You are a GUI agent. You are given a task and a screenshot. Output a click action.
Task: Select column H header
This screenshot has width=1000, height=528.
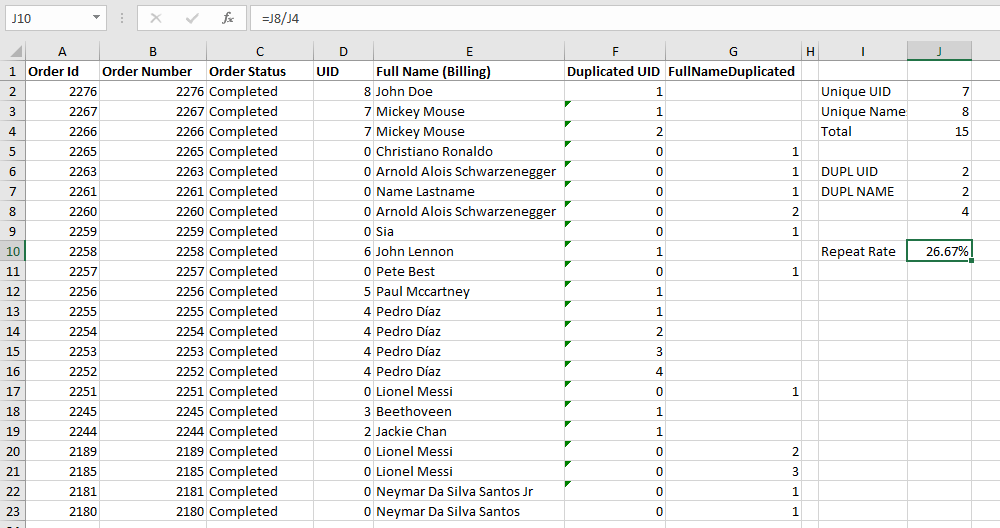click(810, 52)
